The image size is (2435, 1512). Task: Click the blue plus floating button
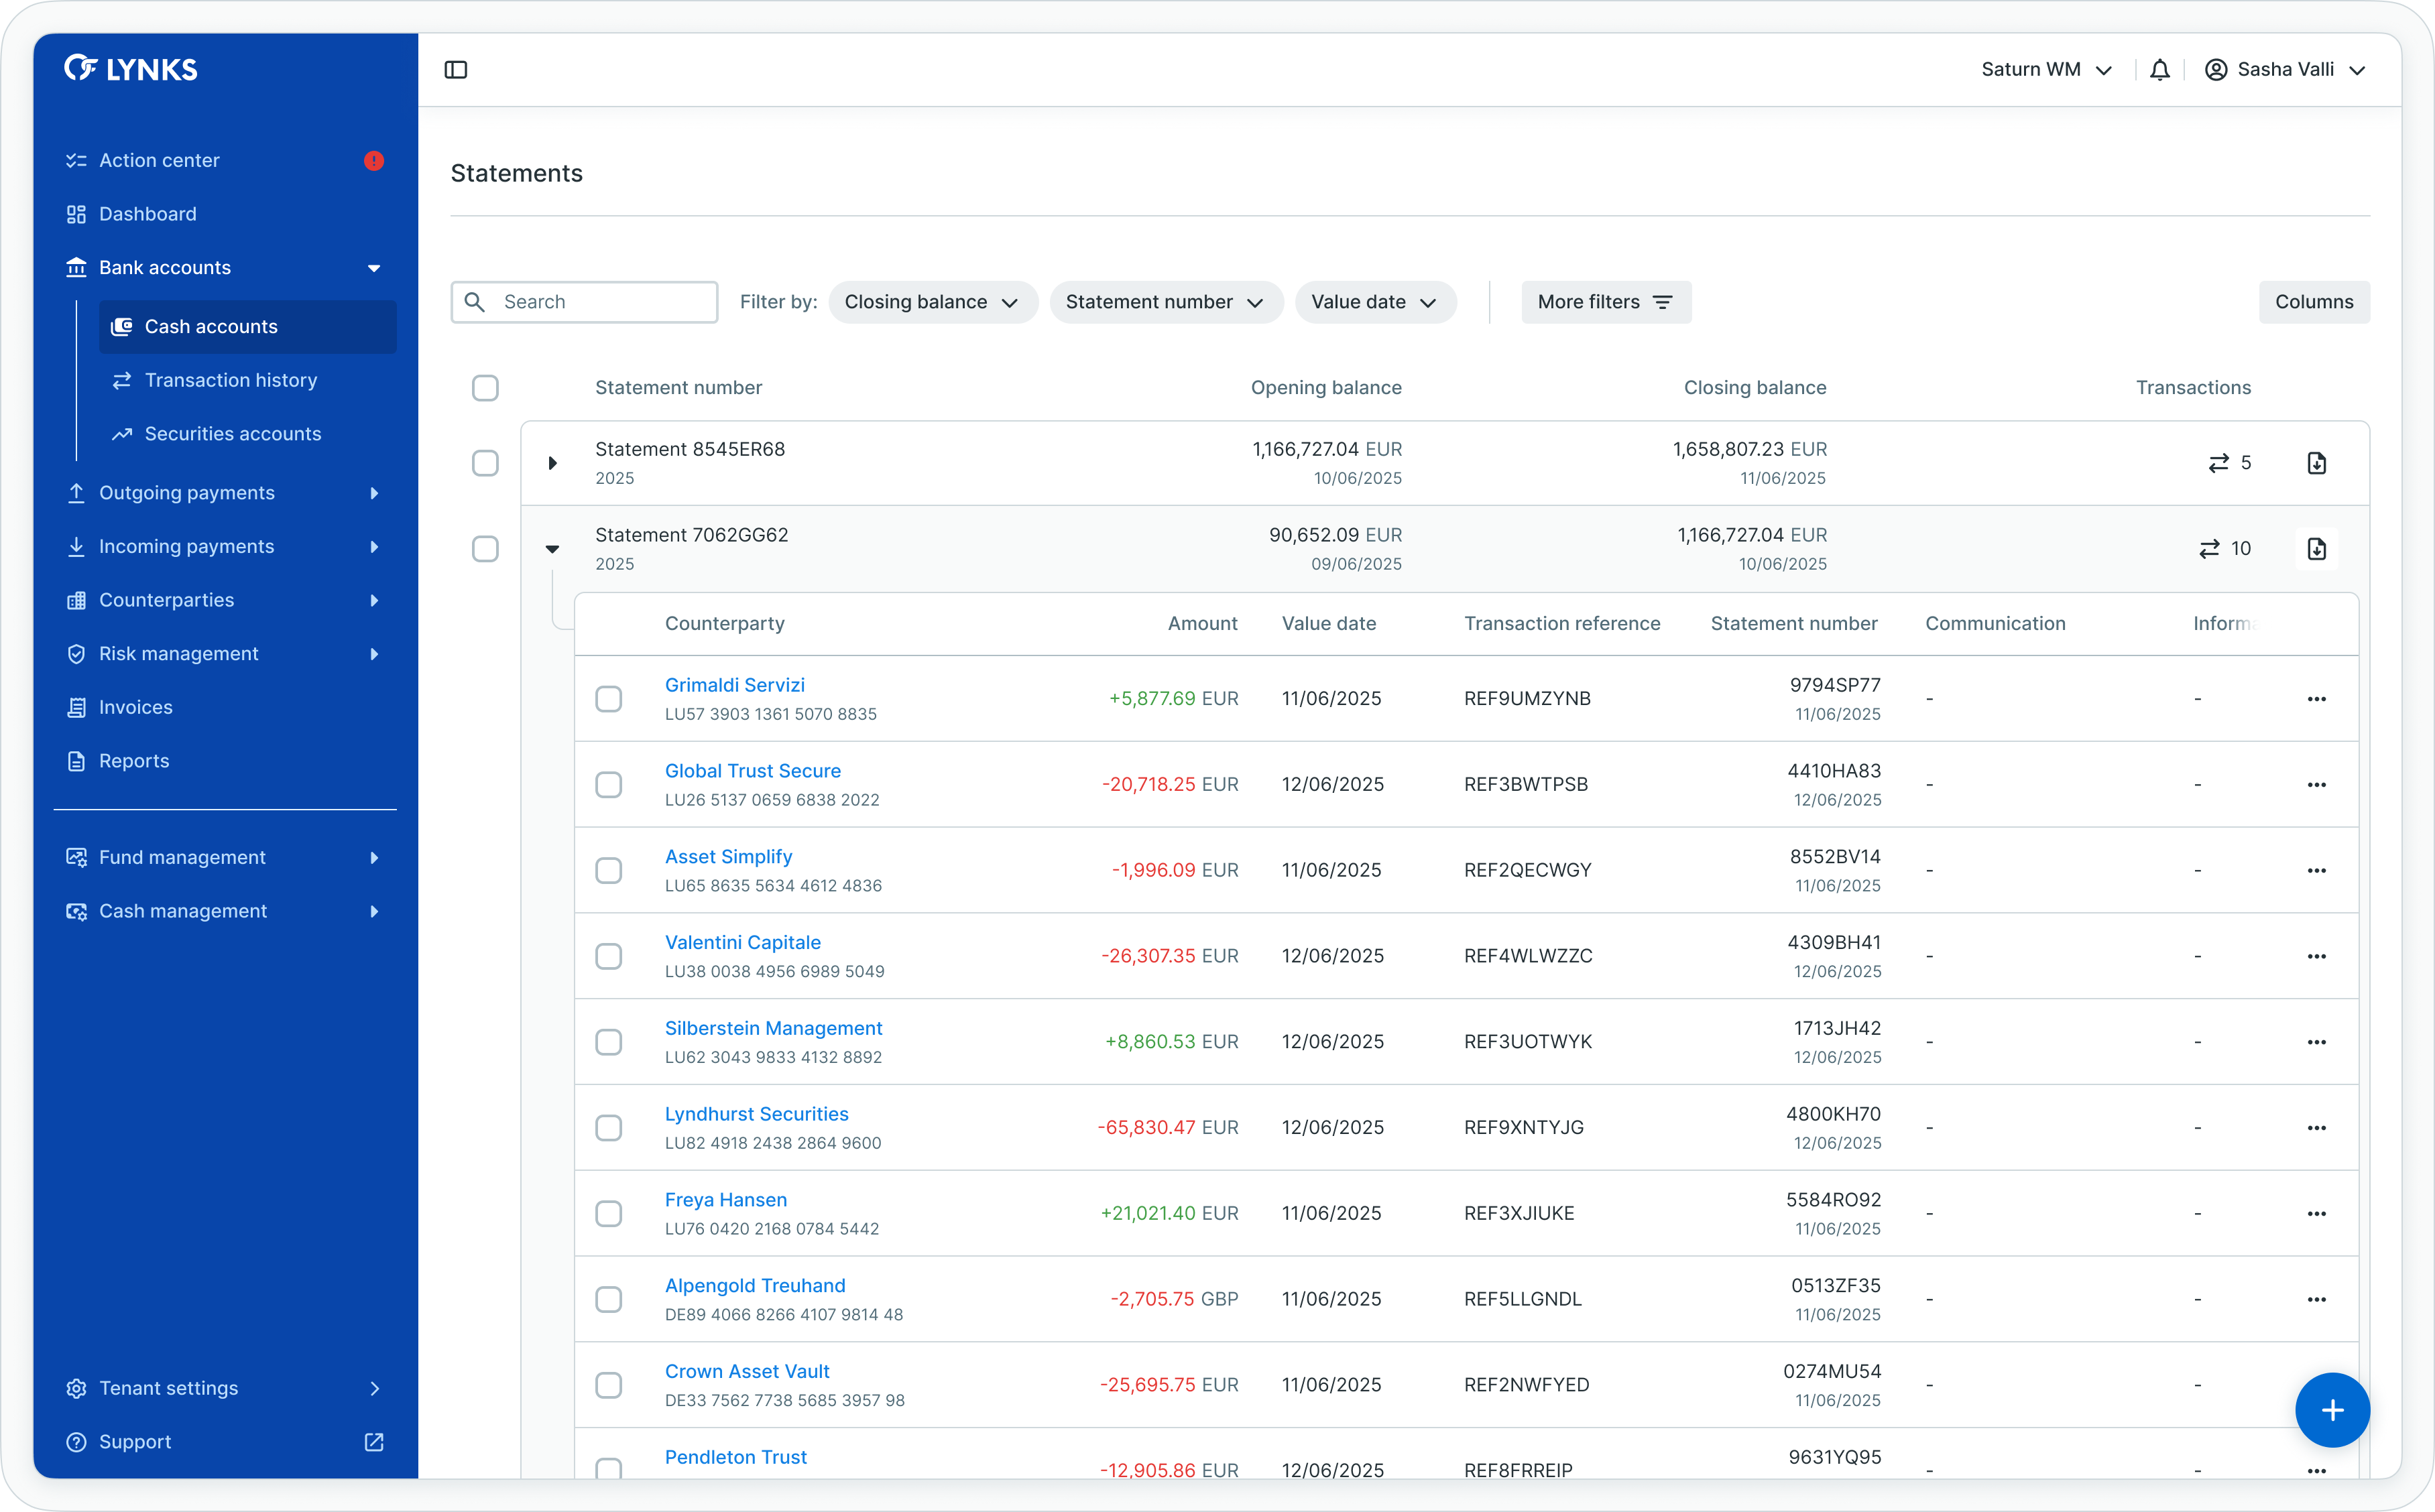coord(2332,1410)
